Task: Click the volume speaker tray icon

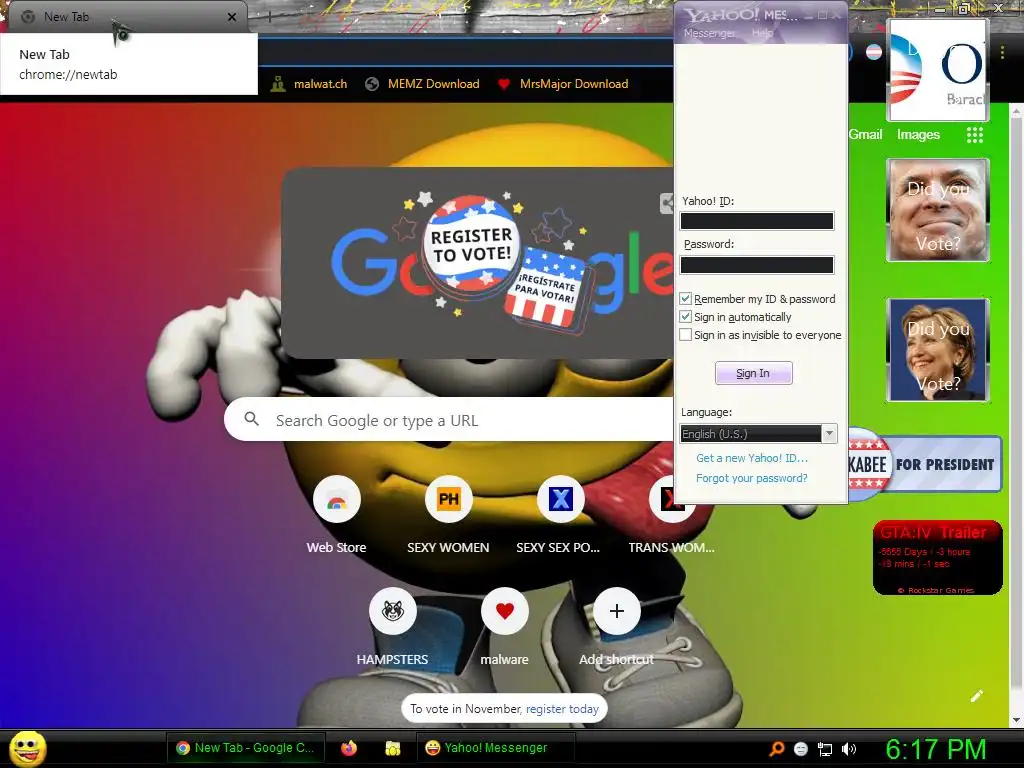Action: (x=849, y=749)
